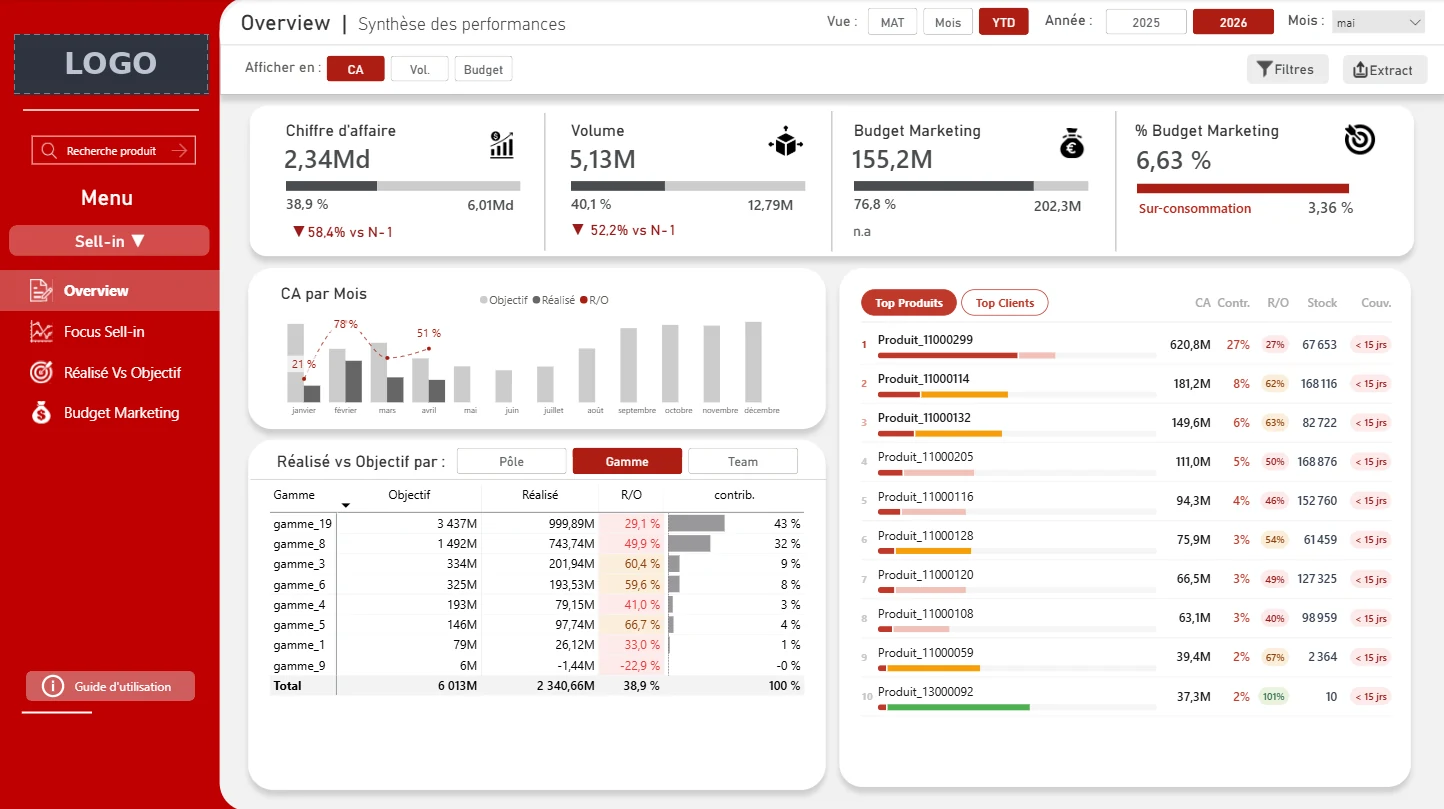The width and height of the screenshot is (1444, 809).
Task: Click the gamme_5 R/O value 66,7 %
Action: (642, 625)
